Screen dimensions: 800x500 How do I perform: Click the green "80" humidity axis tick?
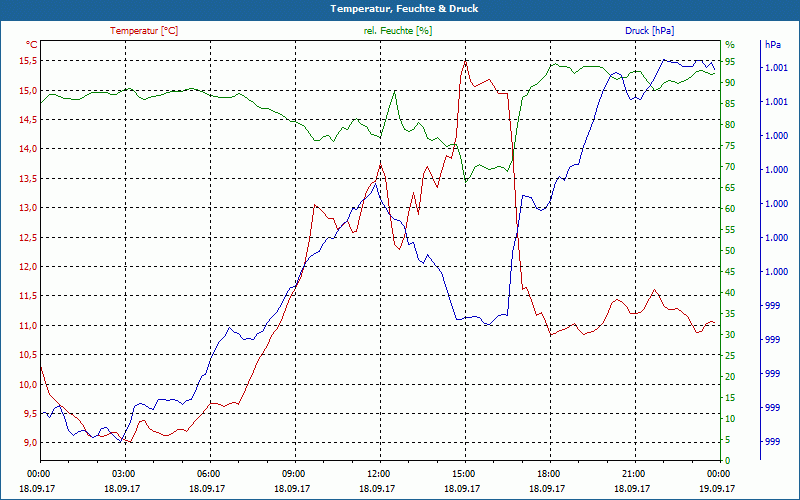[x=730, y=124]
